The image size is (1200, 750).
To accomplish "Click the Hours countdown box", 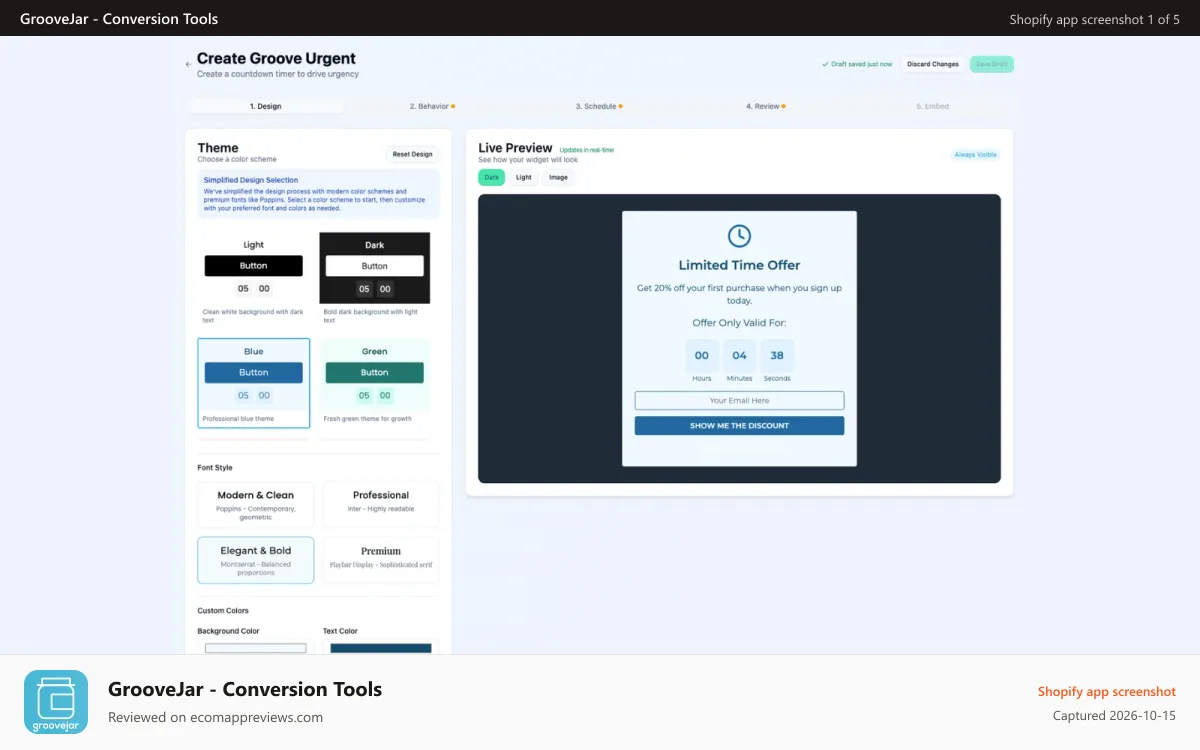I will point(702,356).
